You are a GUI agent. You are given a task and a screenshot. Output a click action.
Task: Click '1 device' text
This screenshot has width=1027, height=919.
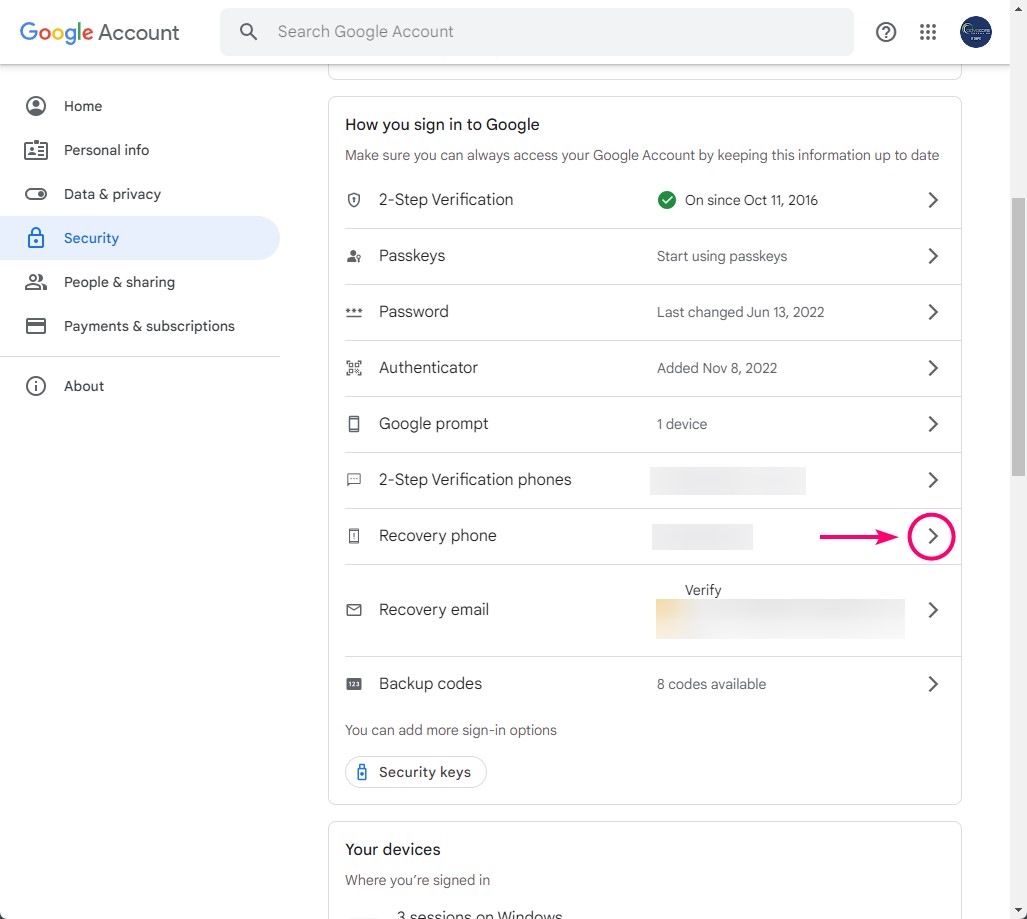(682, 424)
